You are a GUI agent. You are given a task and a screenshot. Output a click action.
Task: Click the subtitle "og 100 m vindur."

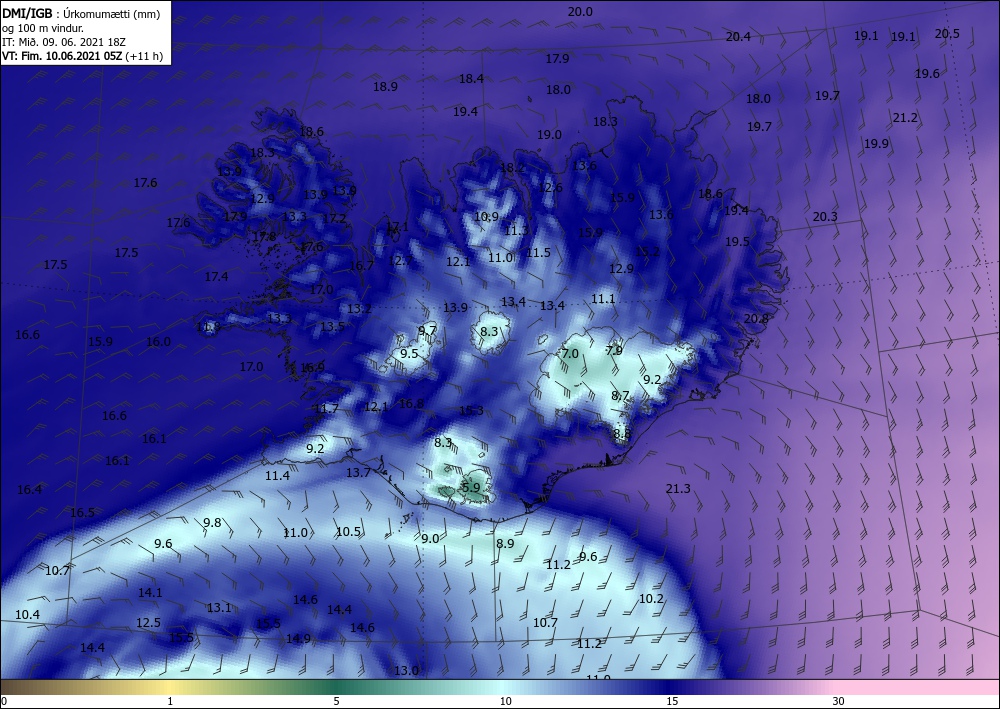click(x=43, y=28)
